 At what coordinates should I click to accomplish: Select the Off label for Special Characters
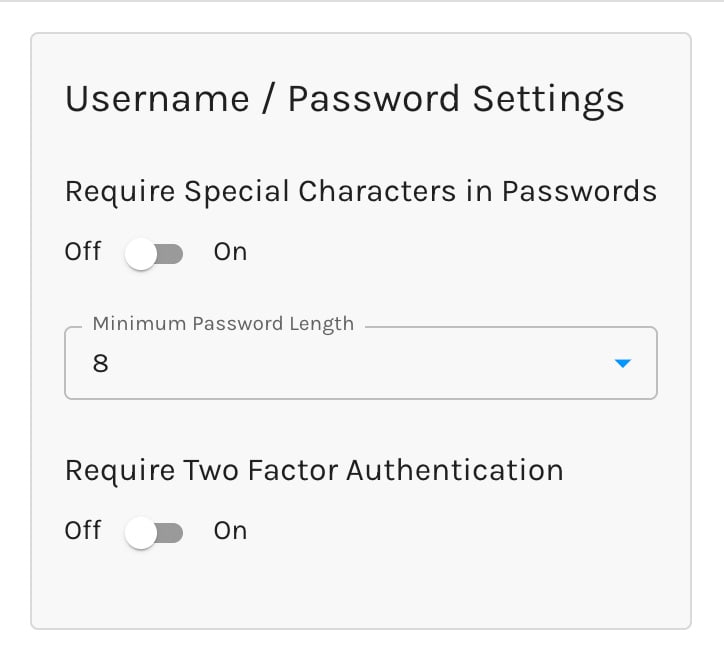coord(83,252)
